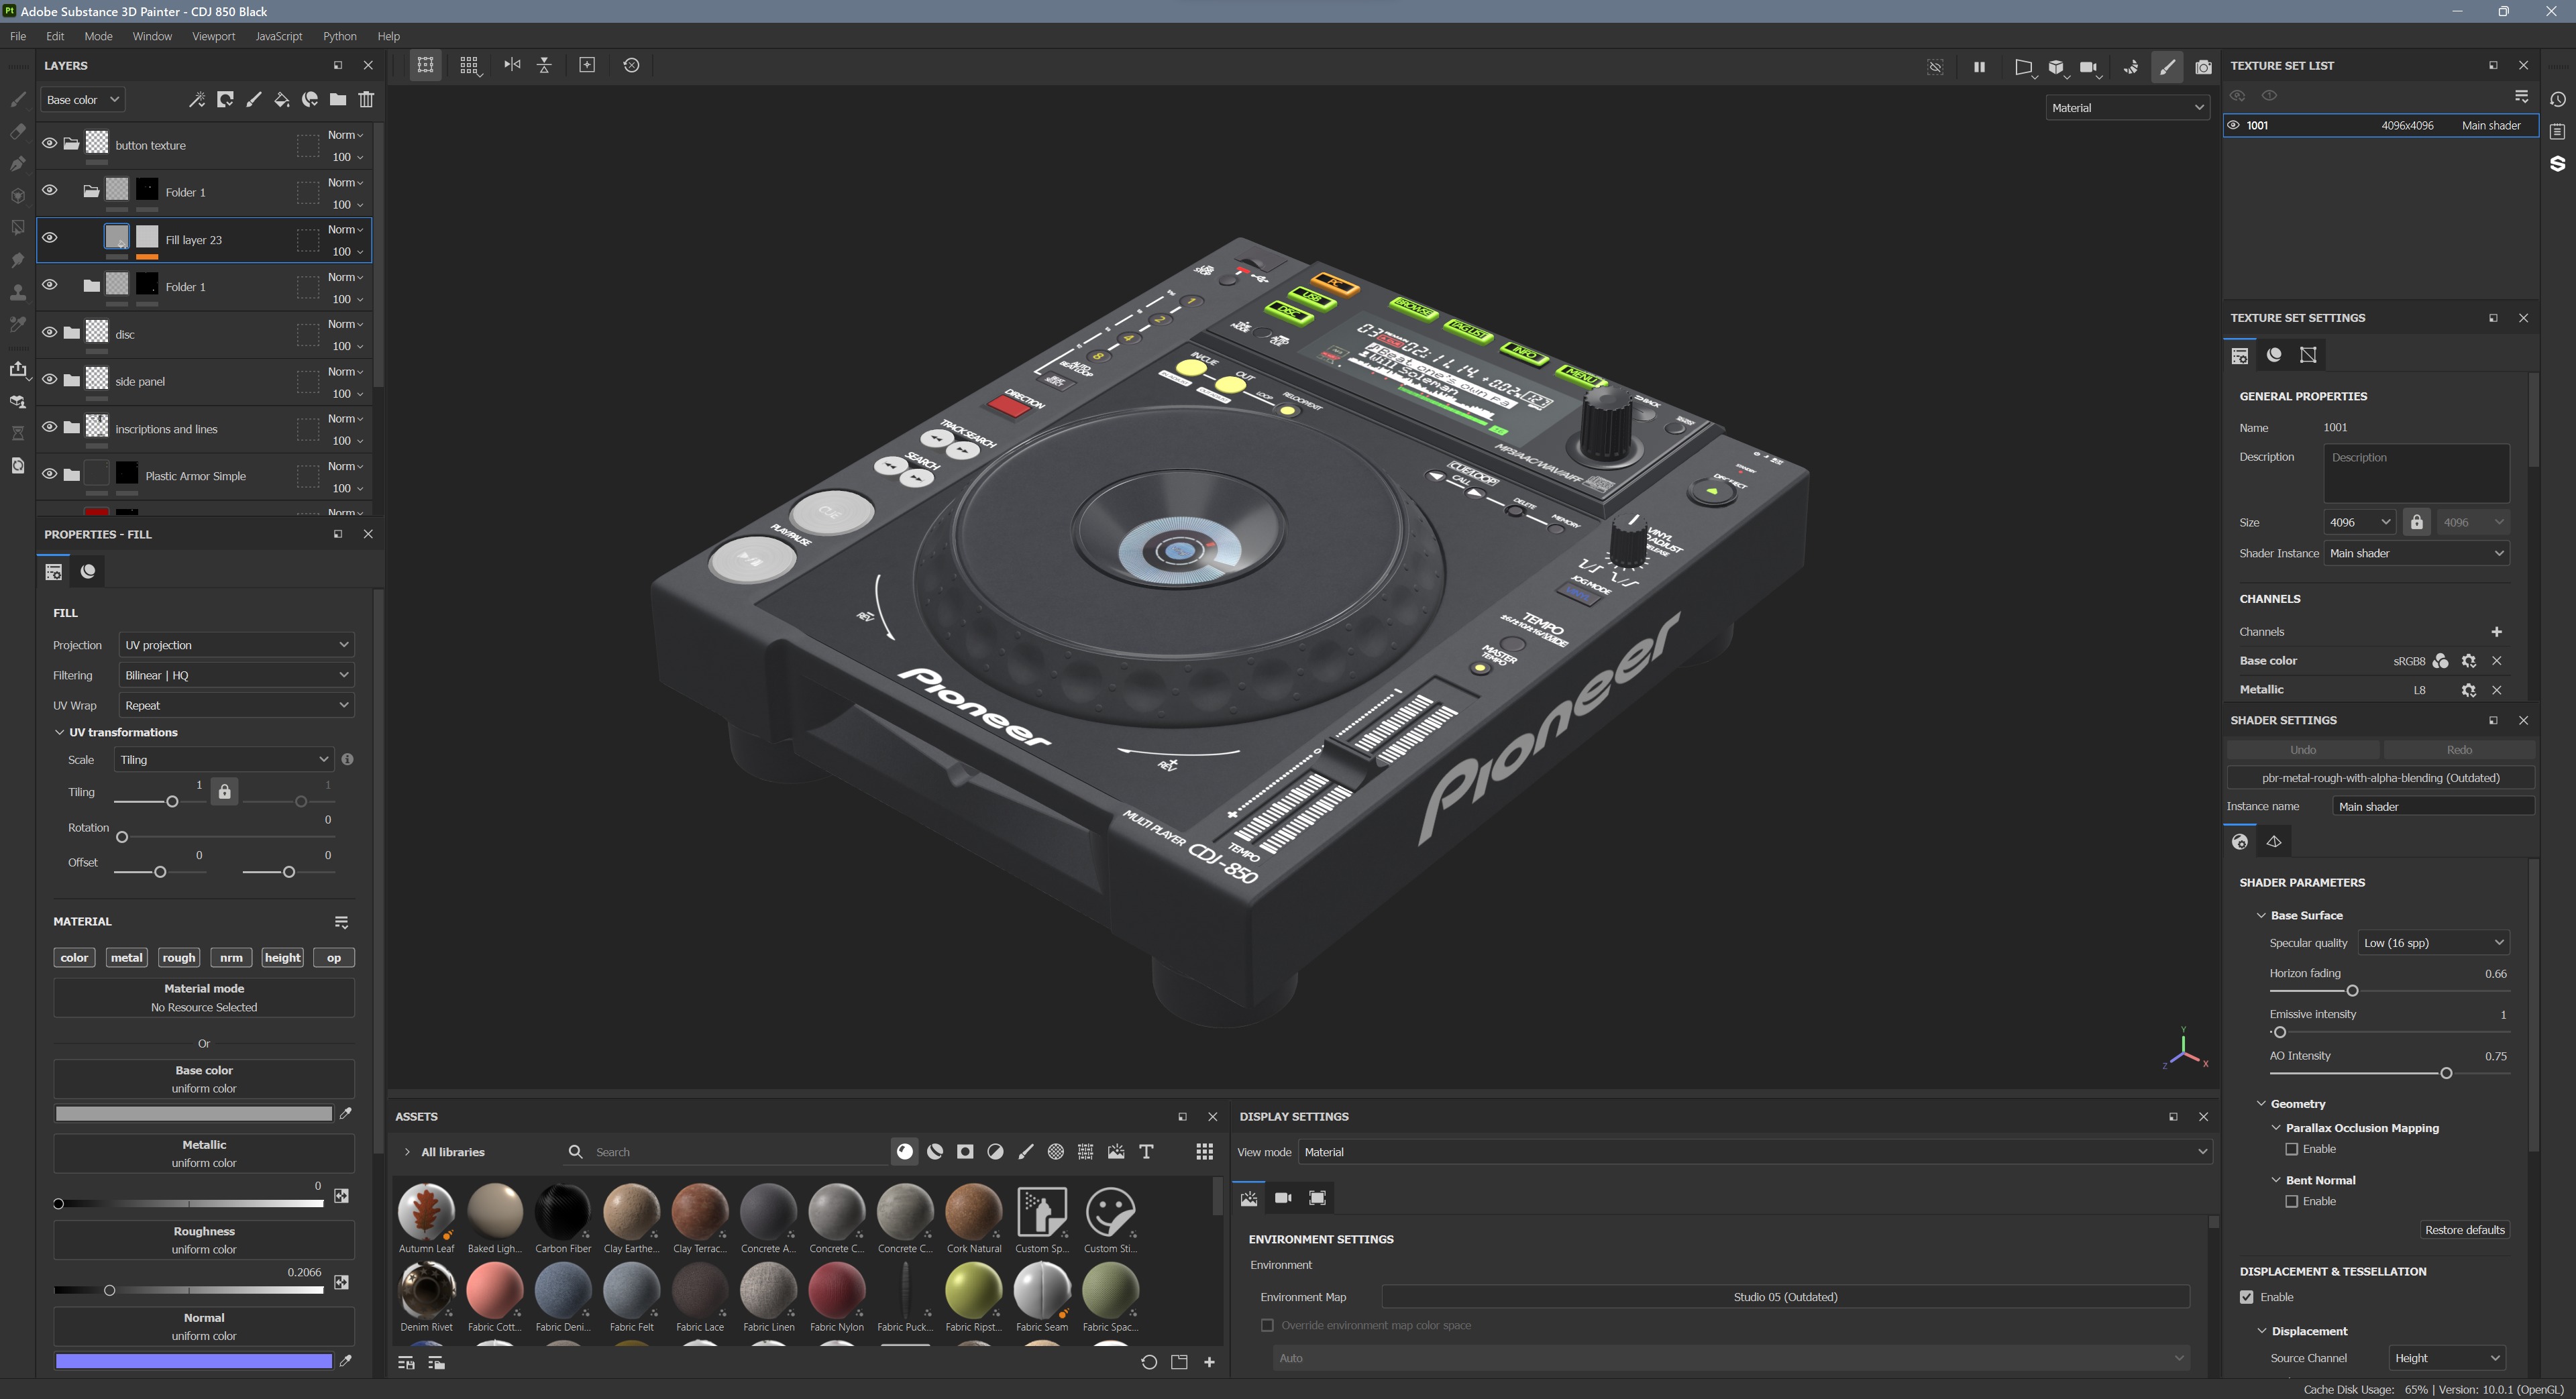Add a fill layer with bucket icon
2576x1399 pixels.
point(281,99)
